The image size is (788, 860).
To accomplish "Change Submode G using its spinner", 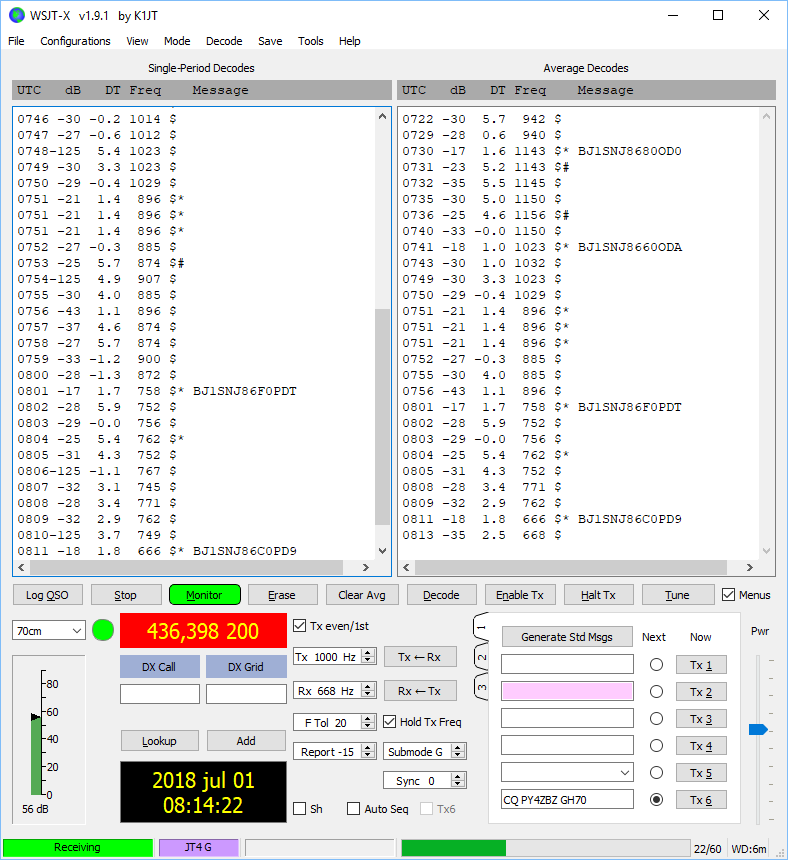I will 458,751.
